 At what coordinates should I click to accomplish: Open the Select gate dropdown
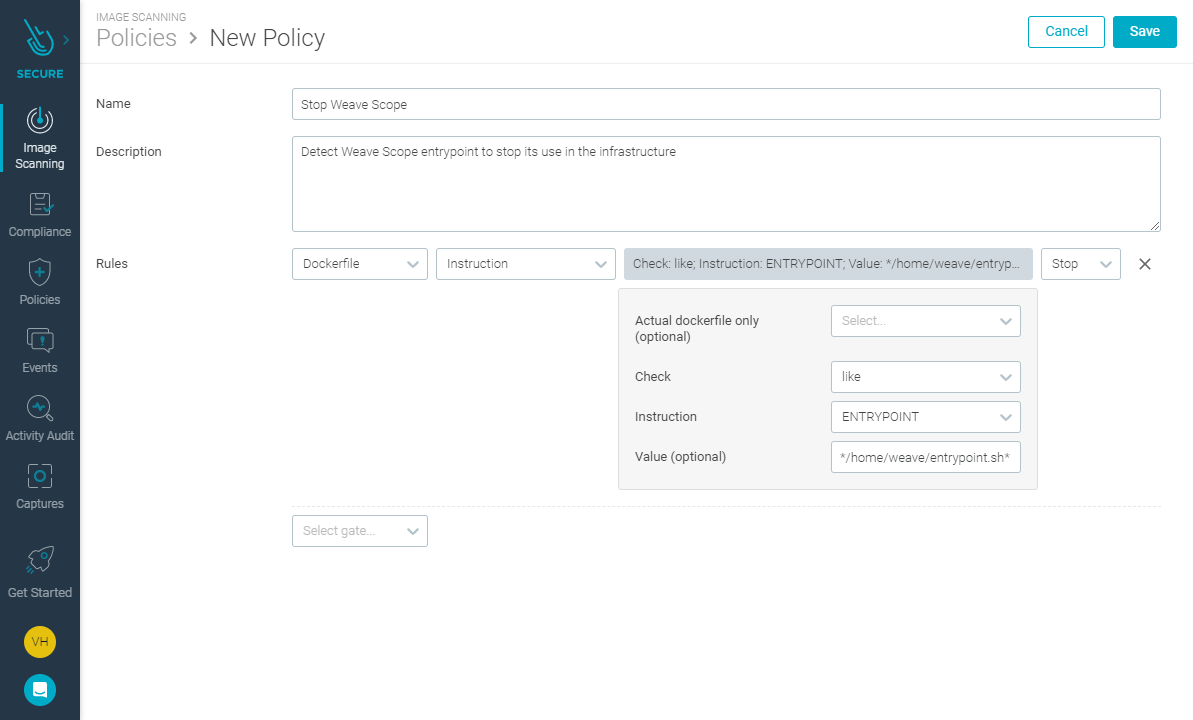[360, 531]
